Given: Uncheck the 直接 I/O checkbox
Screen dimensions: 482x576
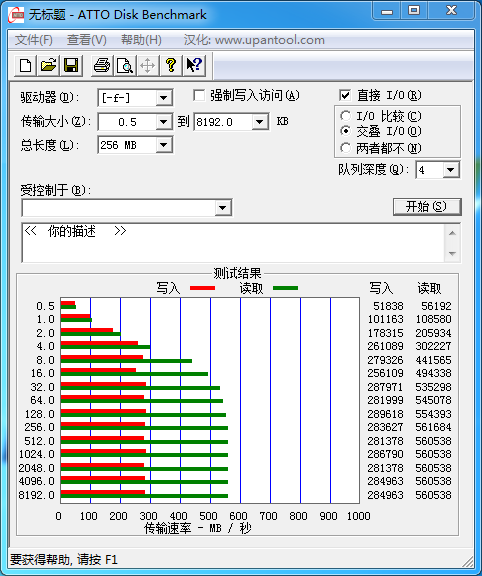Looking at the screenshot, I should click(345, 96).
